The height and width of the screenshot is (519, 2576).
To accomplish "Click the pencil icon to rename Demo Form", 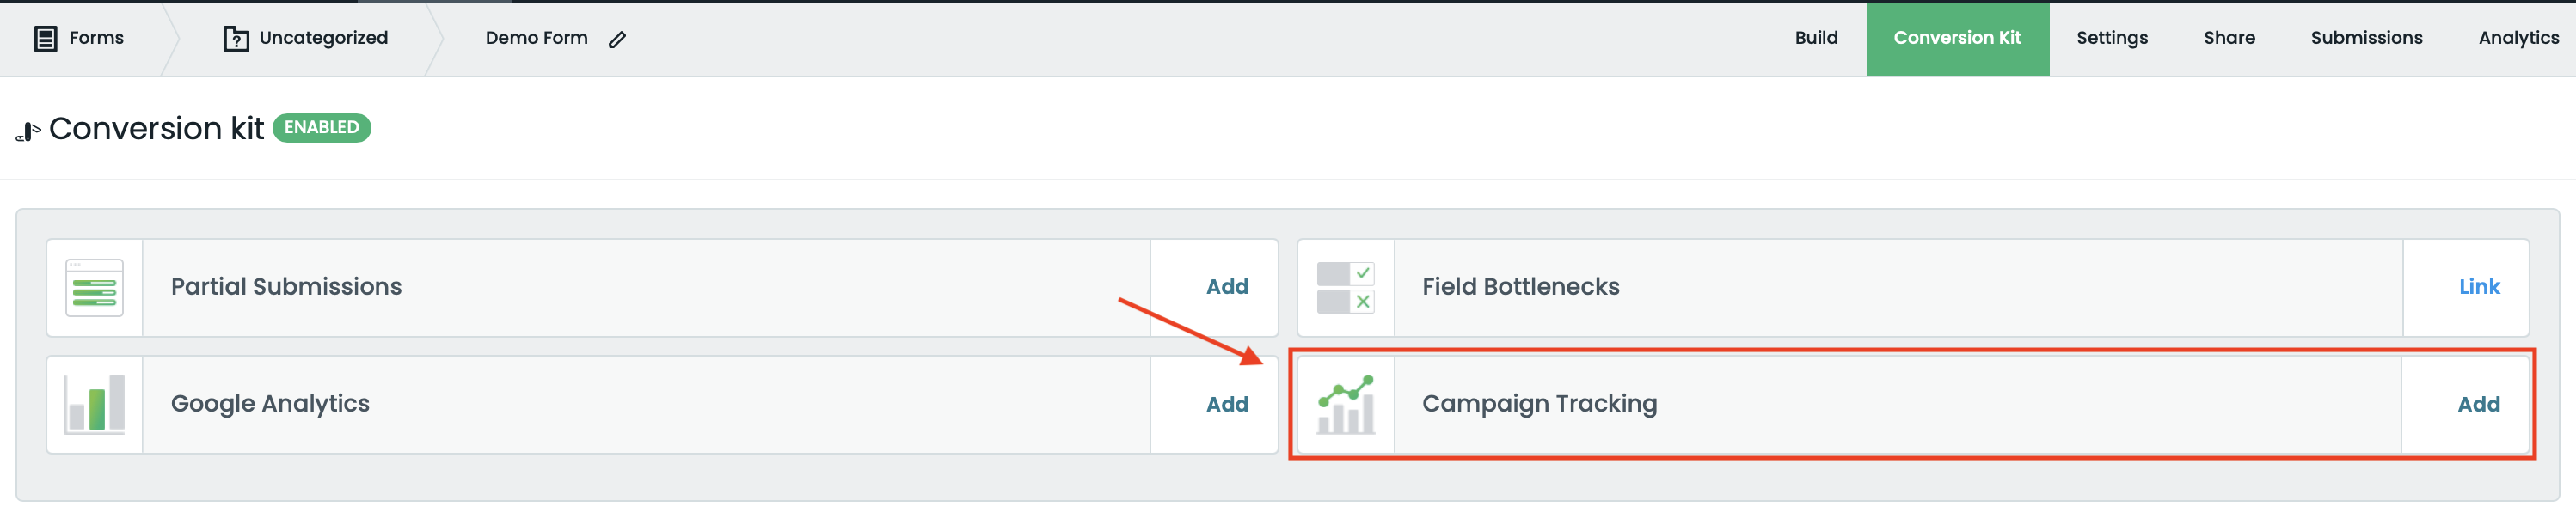I will (x=617, y=40).
